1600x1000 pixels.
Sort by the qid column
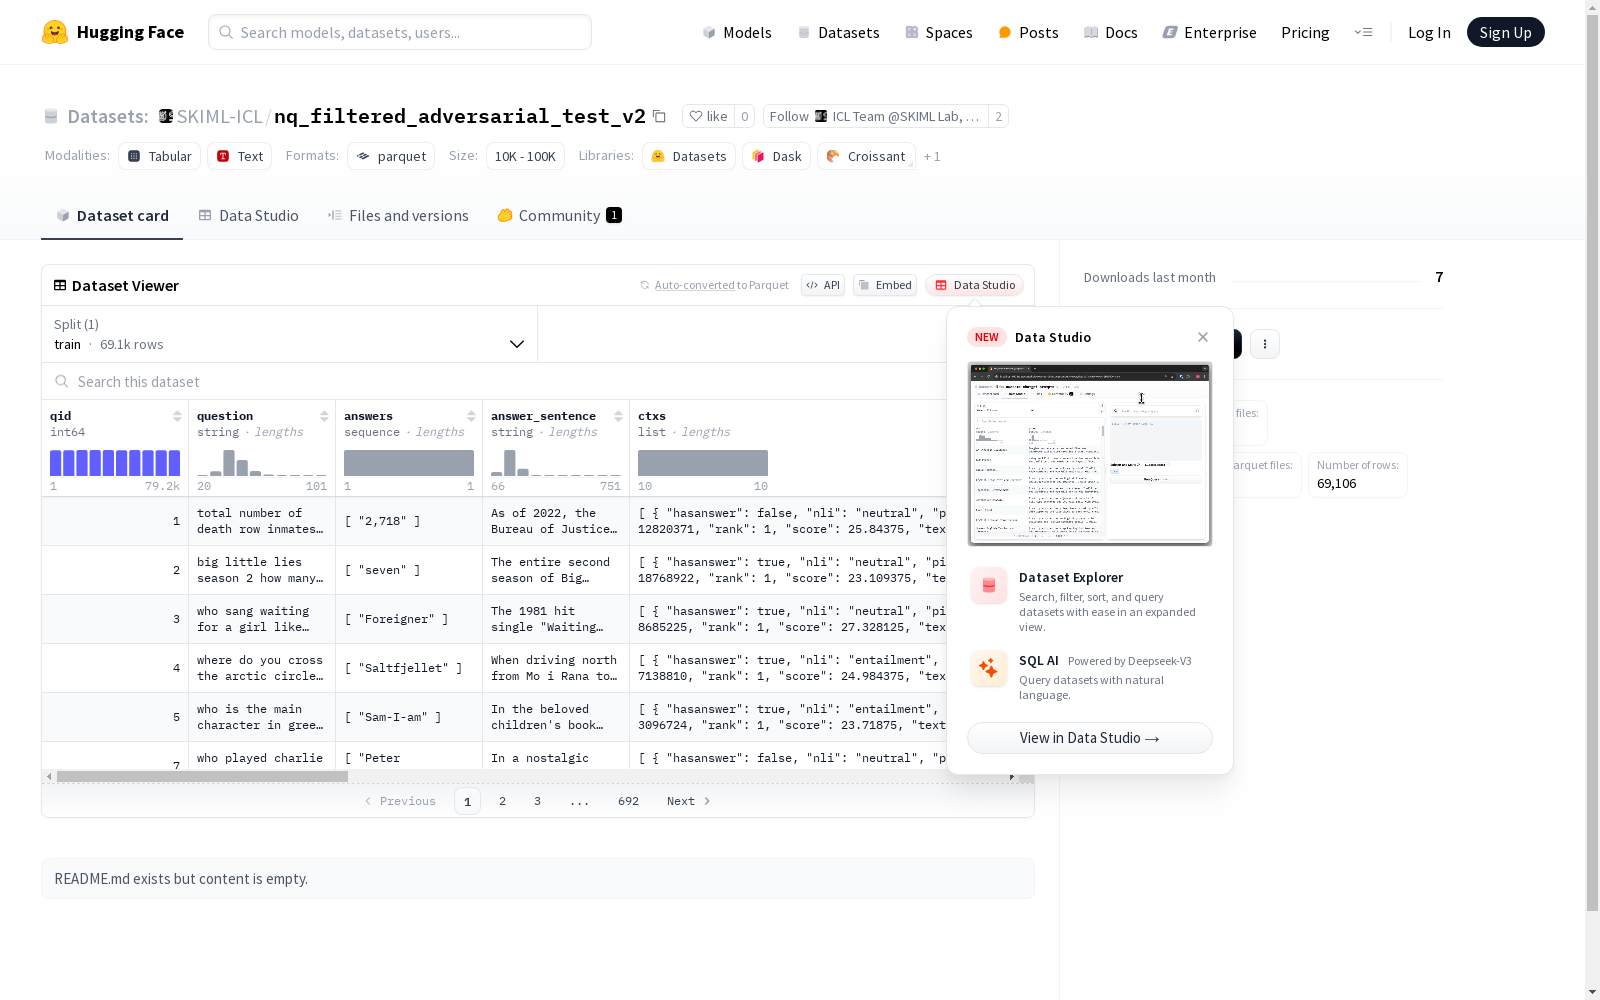pyautogui.click(x=177, y=416)
